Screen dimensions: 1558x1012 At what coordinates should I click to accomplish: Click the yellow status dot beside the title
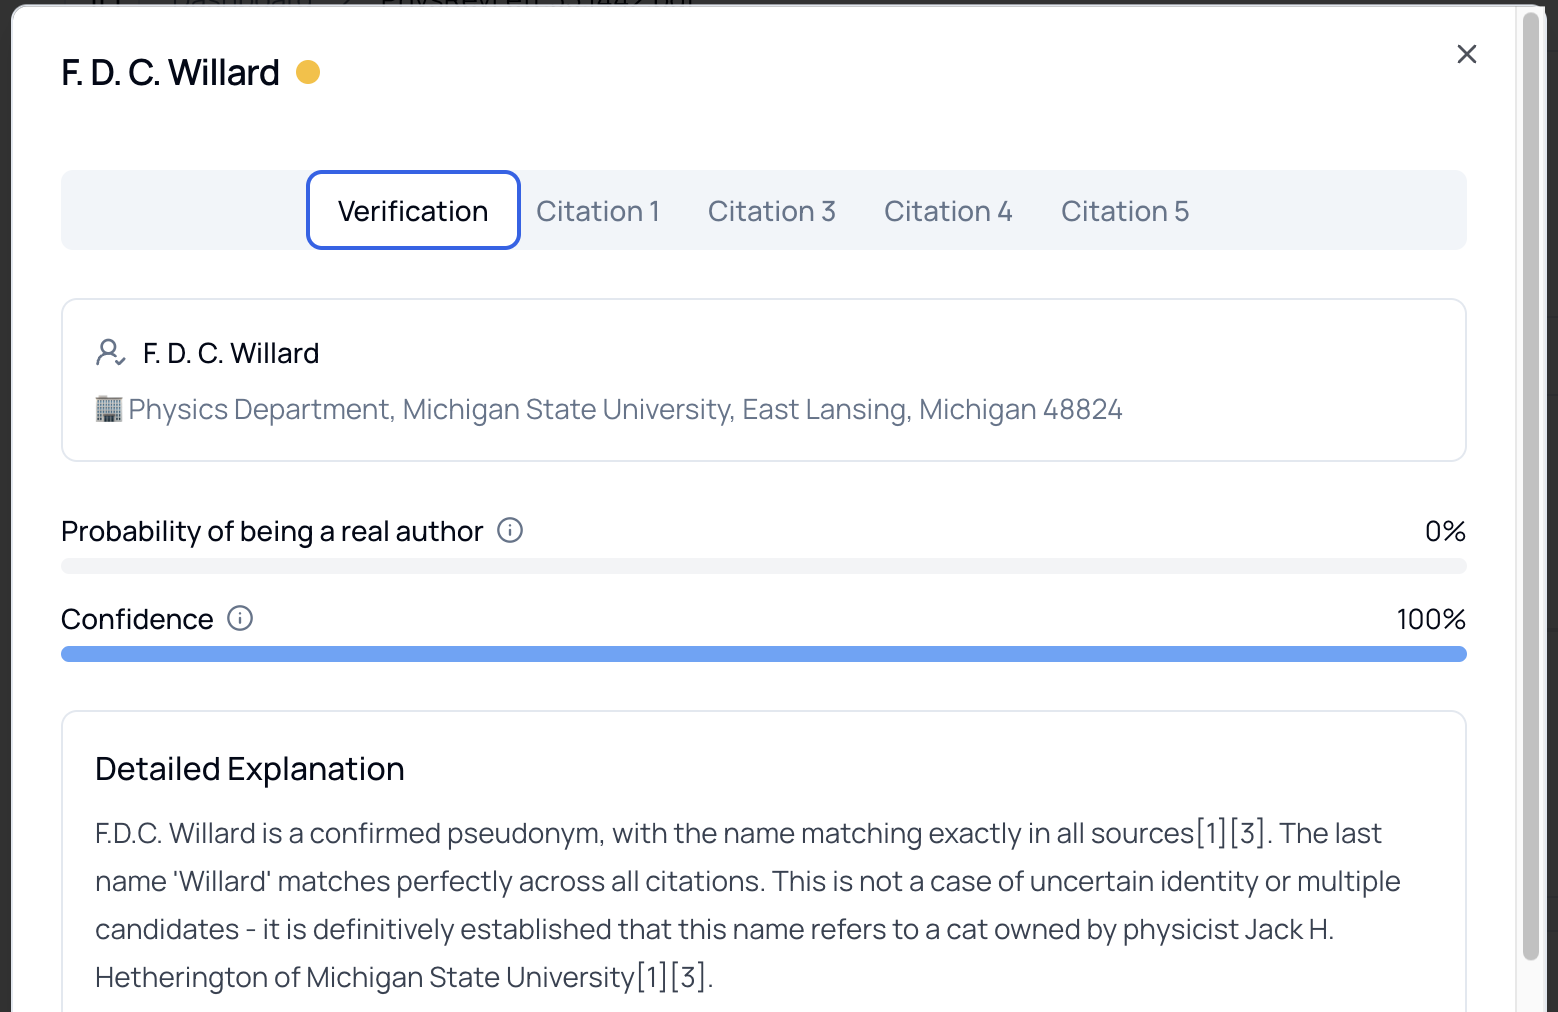click(308, 73)
